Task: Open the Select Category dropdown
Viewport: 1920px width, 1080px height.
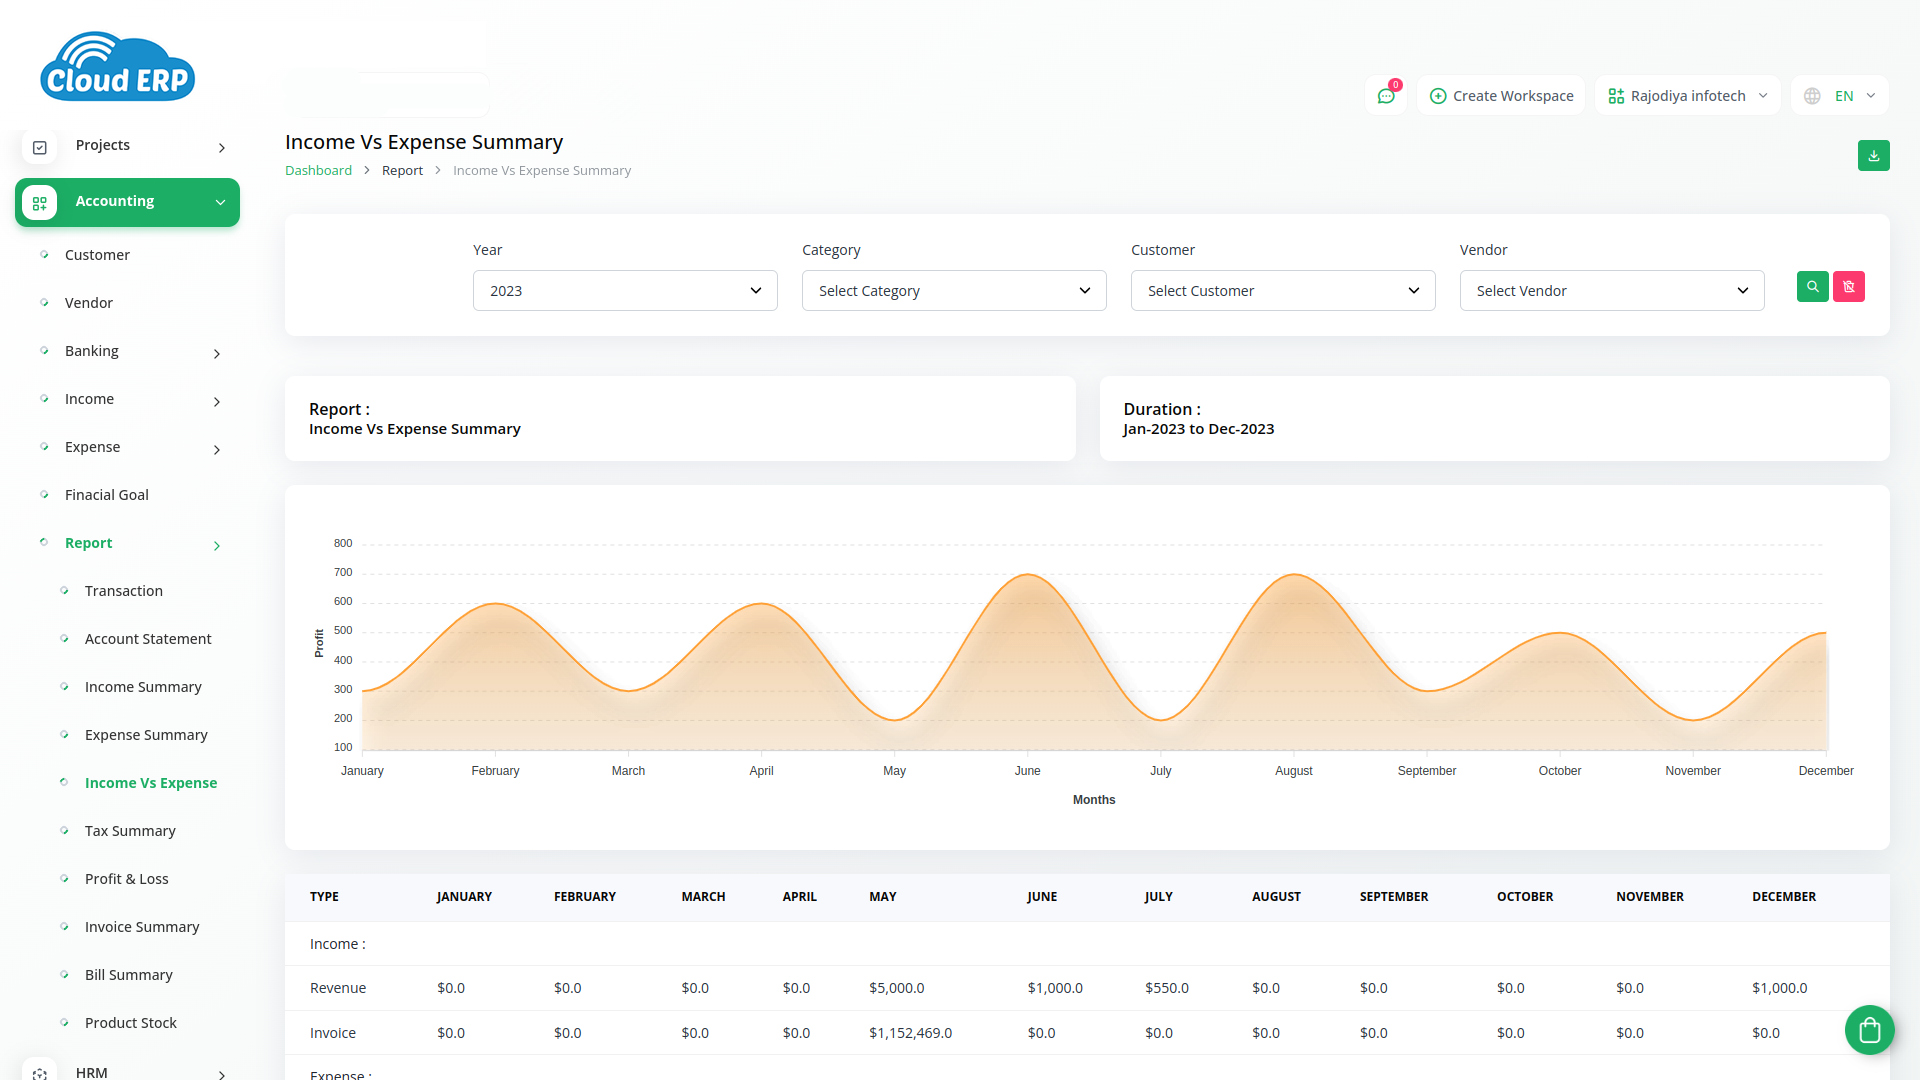Action: 953,291
